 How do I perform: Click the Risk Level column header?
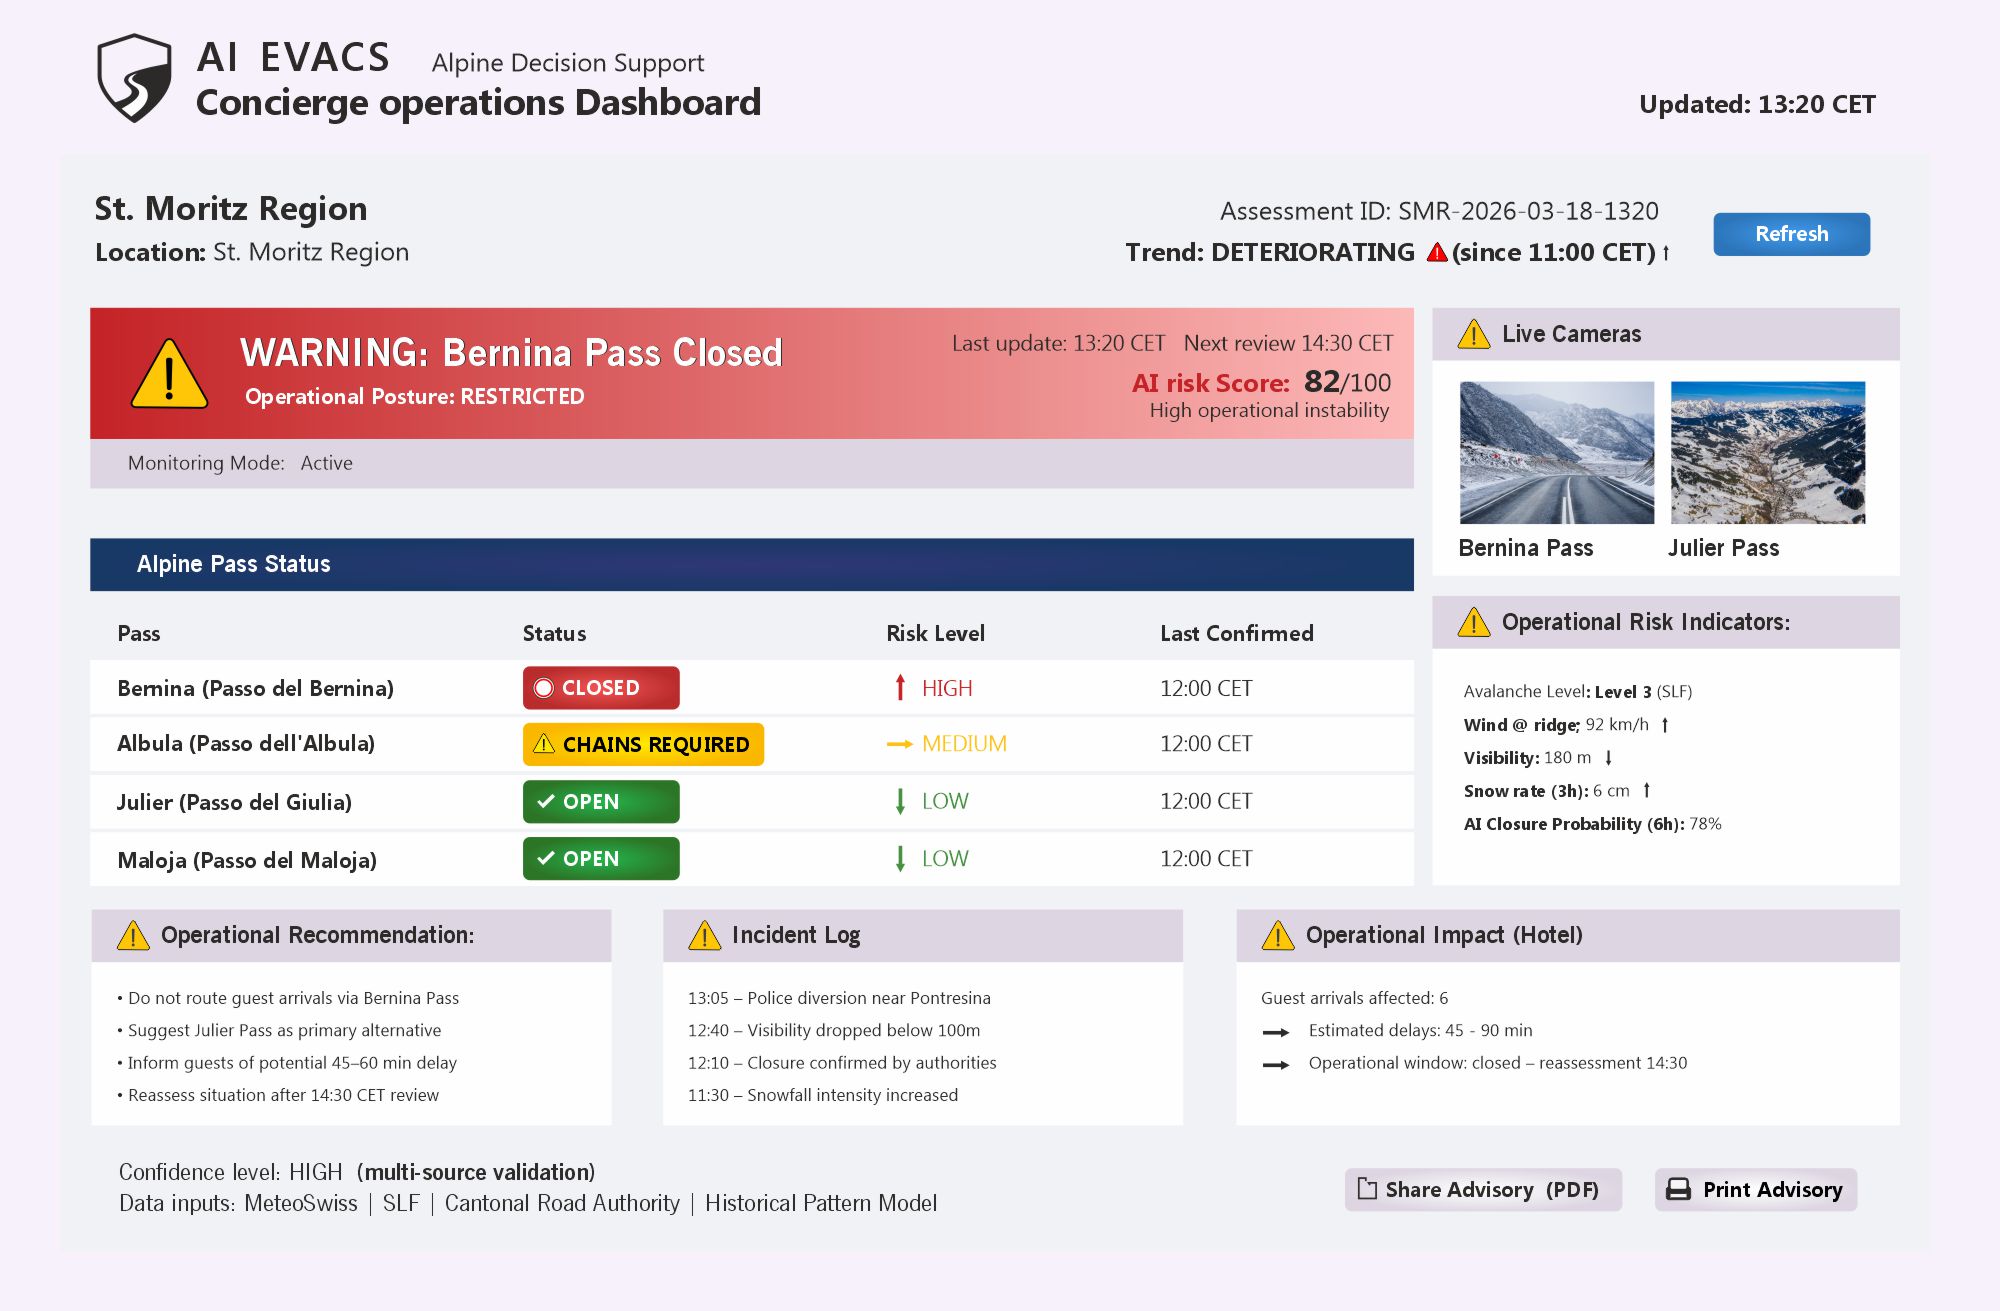pyautogui.click(x=935, y=633)
